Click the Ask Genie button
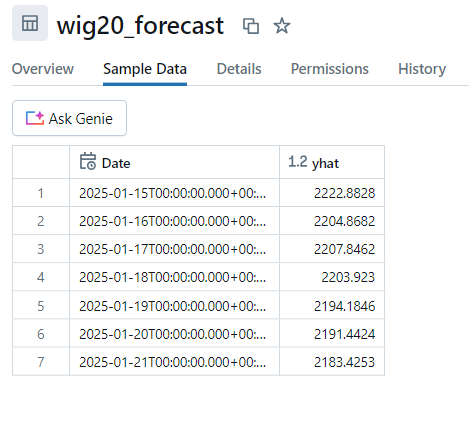 tap(69, 118)
